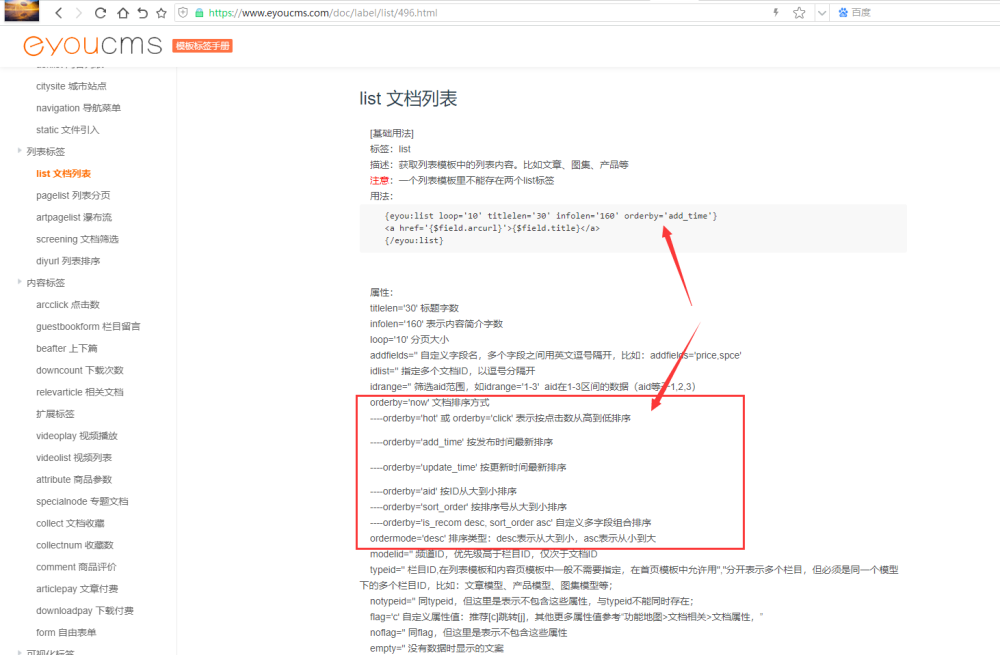Image resolution: width=1000 pixels, height=655 pixels.
Task: Go forward with the browser forward arrow
Action: point(79,13)
